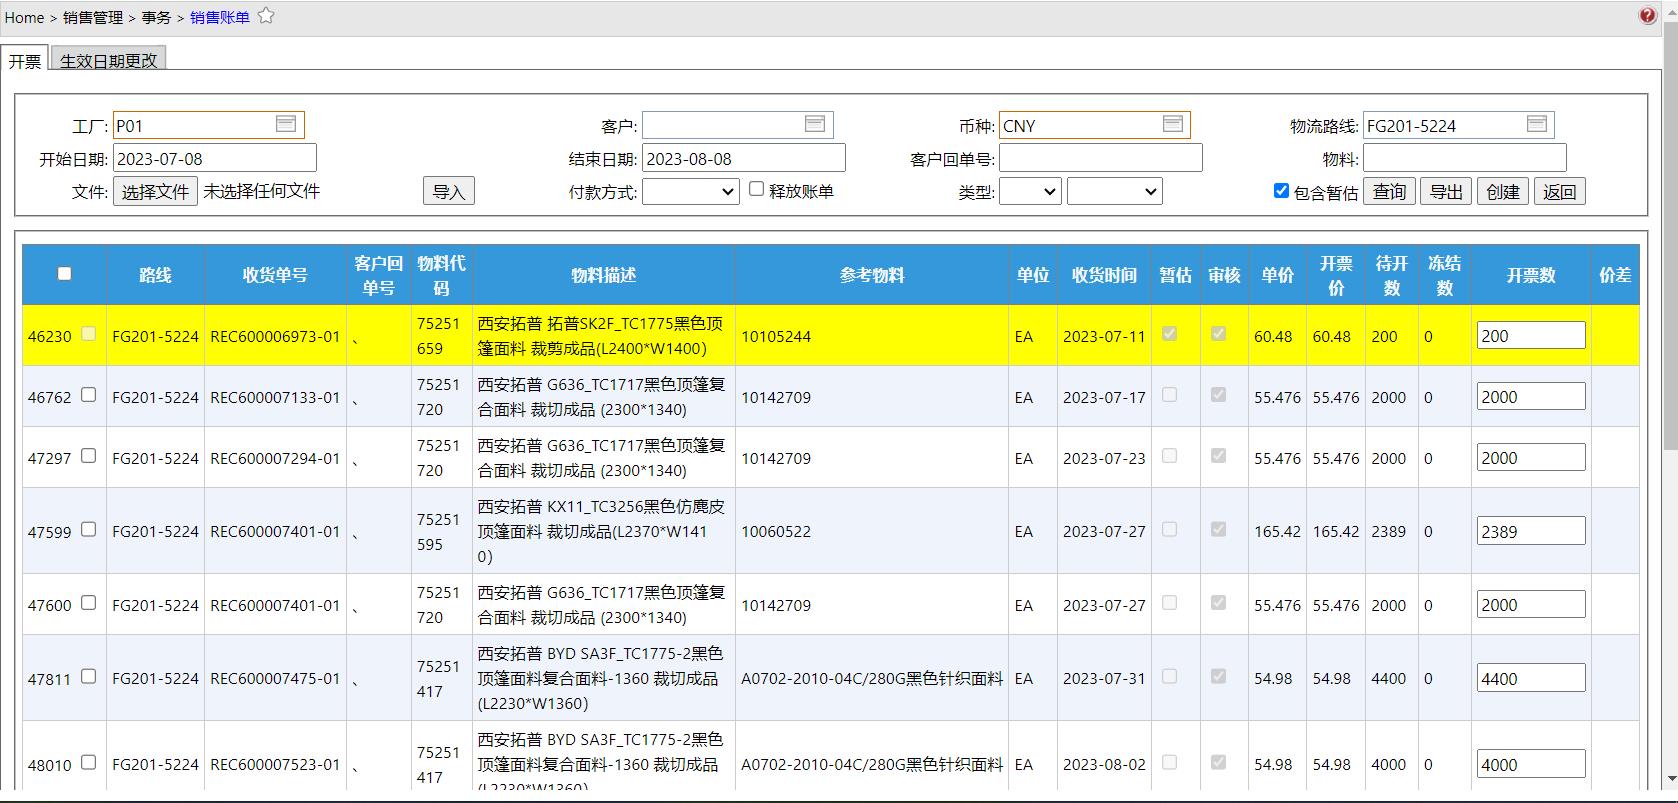Screen dimensions: 1678x803
Task: Switch to the 开票 tab
Action: pos(25,61)
